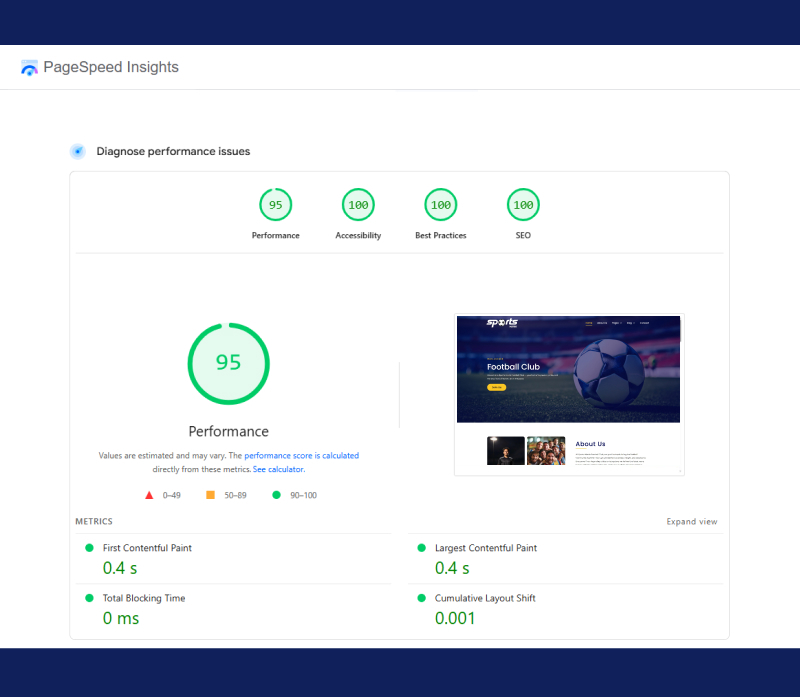Click the red triangle 0–49 legend icon
800x697 pixels.
point(149,495)
